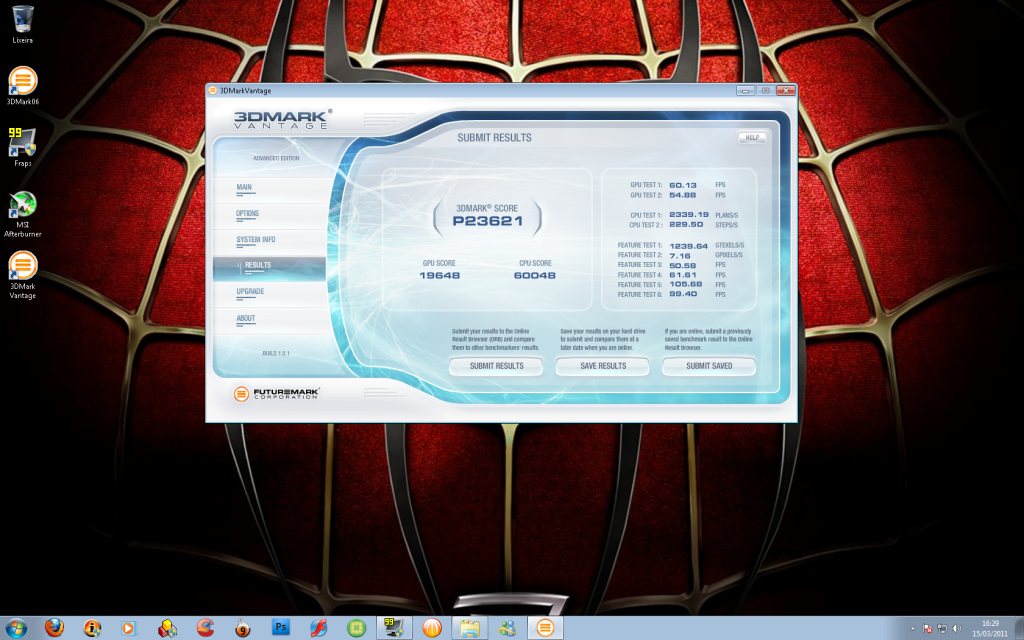Click the Submit Results panel heading

[494, 138]
